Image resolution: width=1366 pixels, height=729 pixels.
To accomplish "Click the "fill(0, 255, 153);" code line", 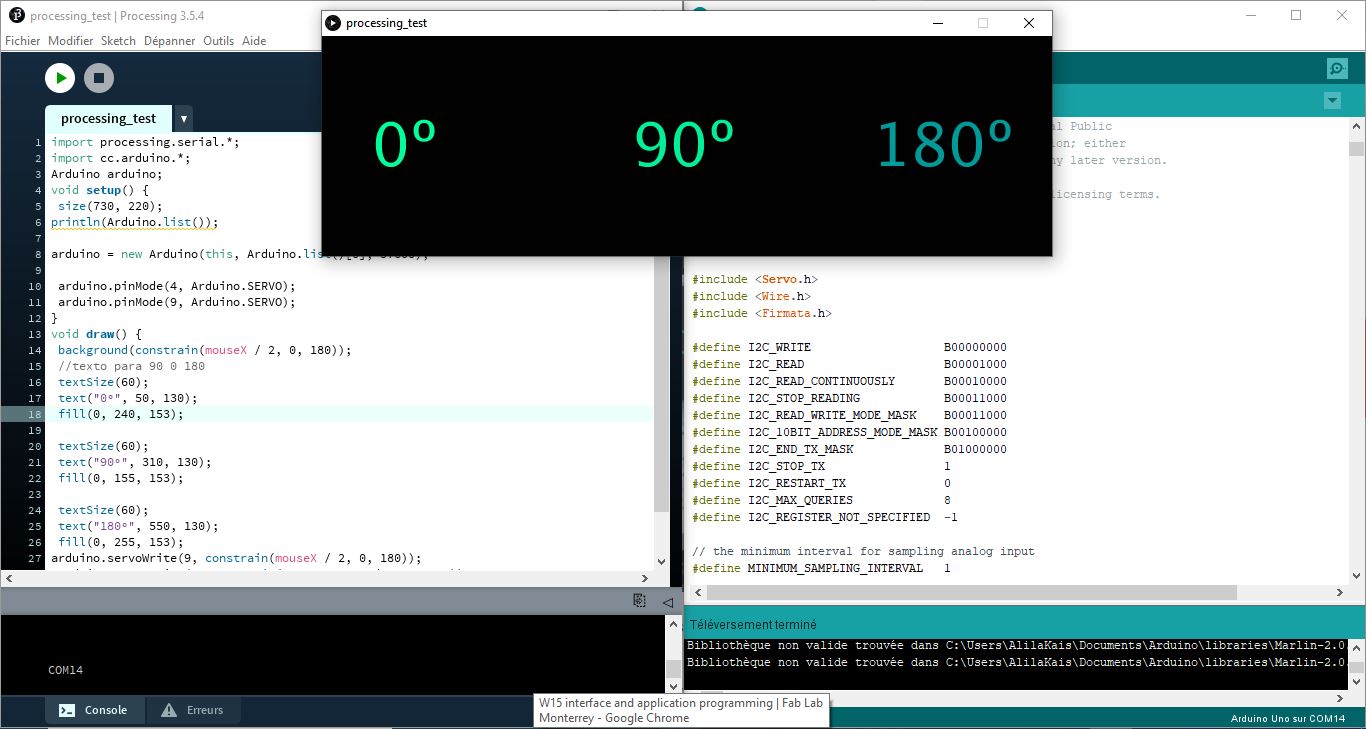I will tap(121, 542).
